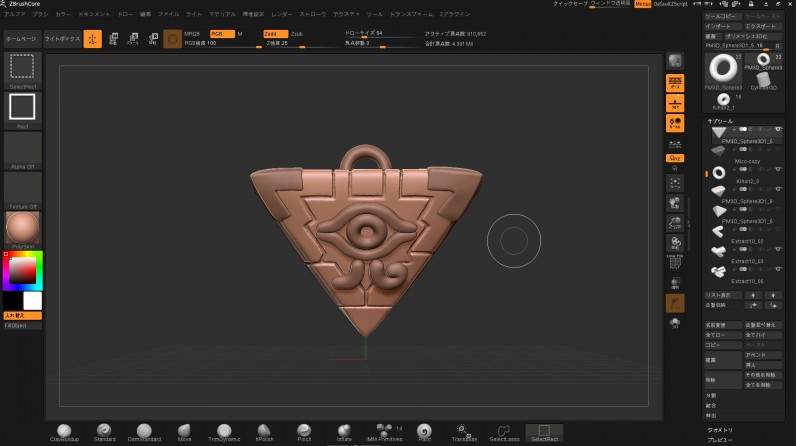Open the PolySkin material sphere
This screenshot has width=797, height=446.
22,229
